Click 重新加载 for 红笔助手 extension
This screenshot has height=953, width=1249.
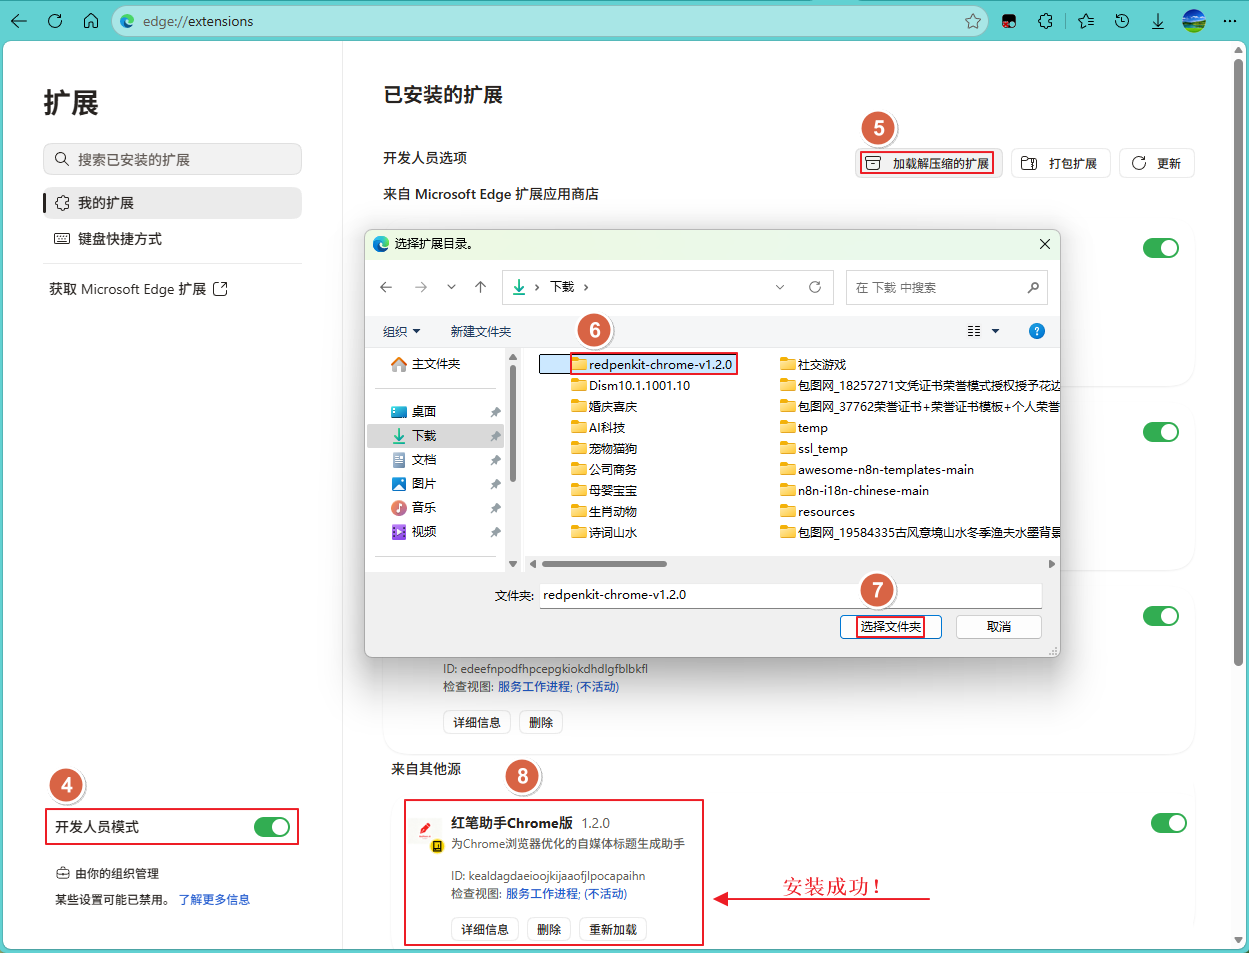(x=612, y=929)
